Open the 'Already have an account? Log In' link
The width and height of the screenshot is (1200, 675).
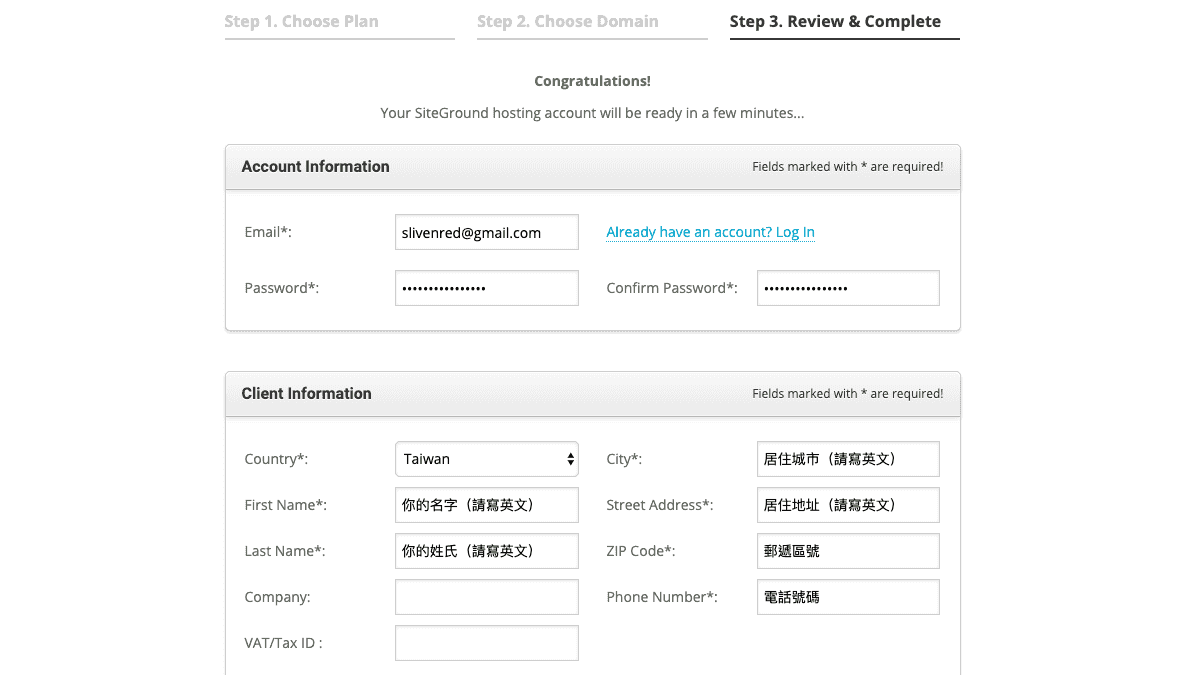710,232
